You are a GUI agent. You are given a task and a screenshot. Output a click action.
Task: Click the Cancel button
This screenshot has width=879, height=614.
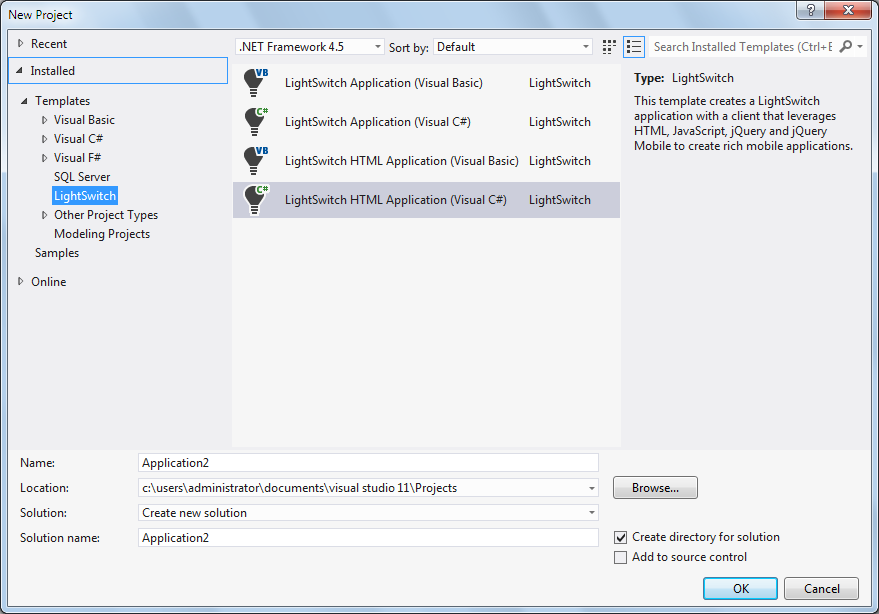821,588
